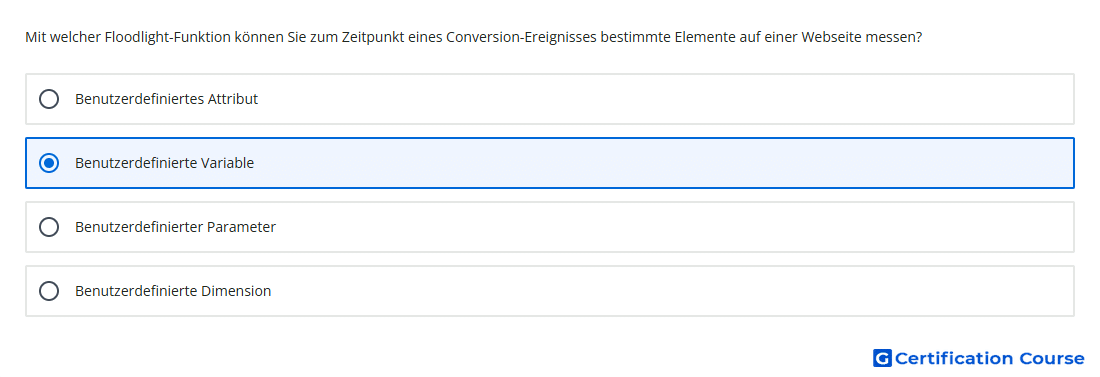1100x377 pixels.
Task: Click the blue G logo icon
Action: click(882, 358)
